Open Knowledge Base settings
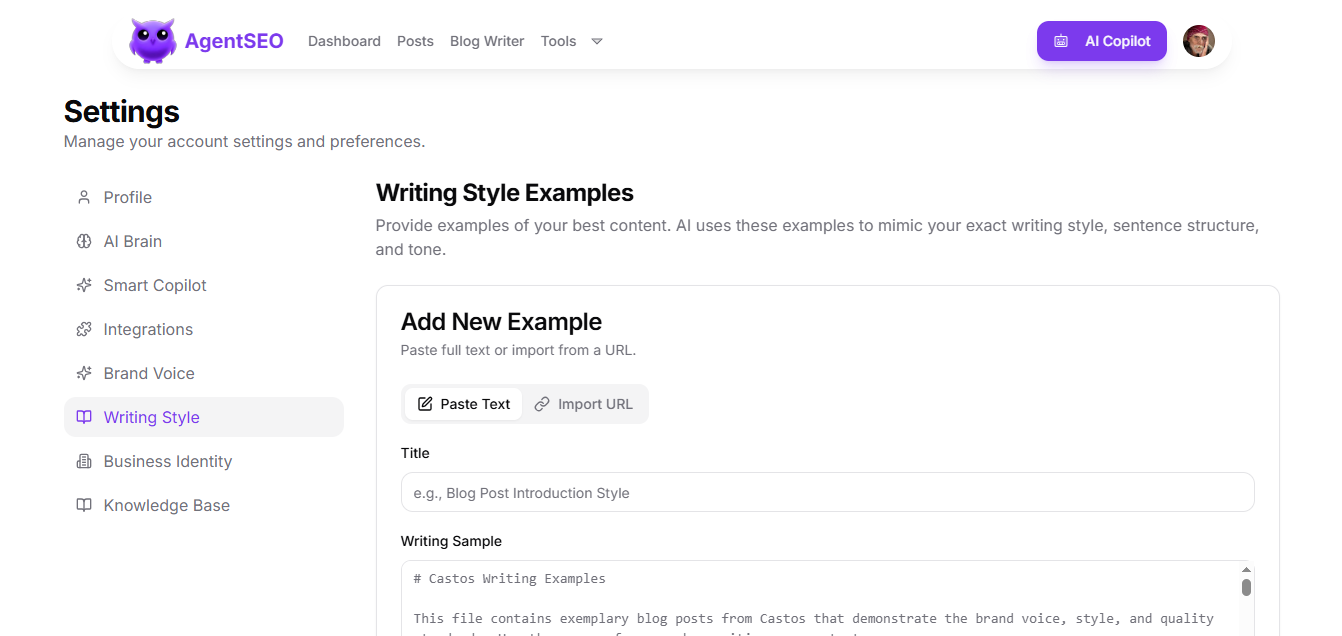Screen dimensions: 1342x636 [x=166, y=505]
